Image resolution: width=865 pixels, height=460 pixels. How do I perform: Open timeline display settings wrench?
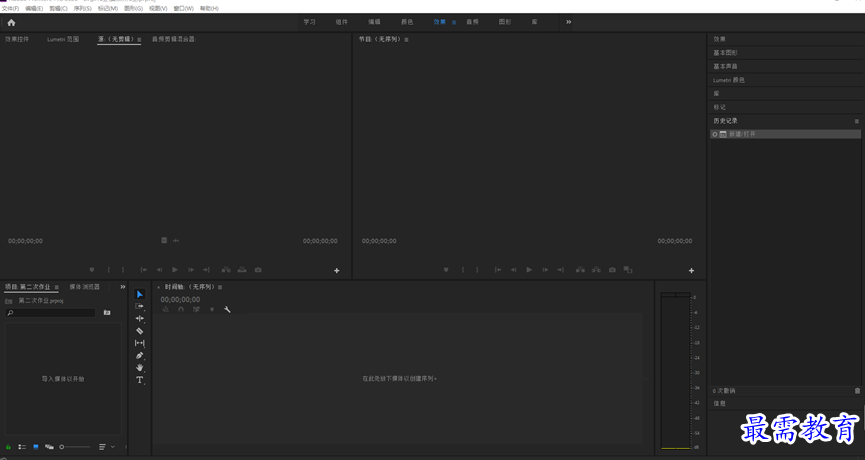pyautogui.click(x=227, y=310)
